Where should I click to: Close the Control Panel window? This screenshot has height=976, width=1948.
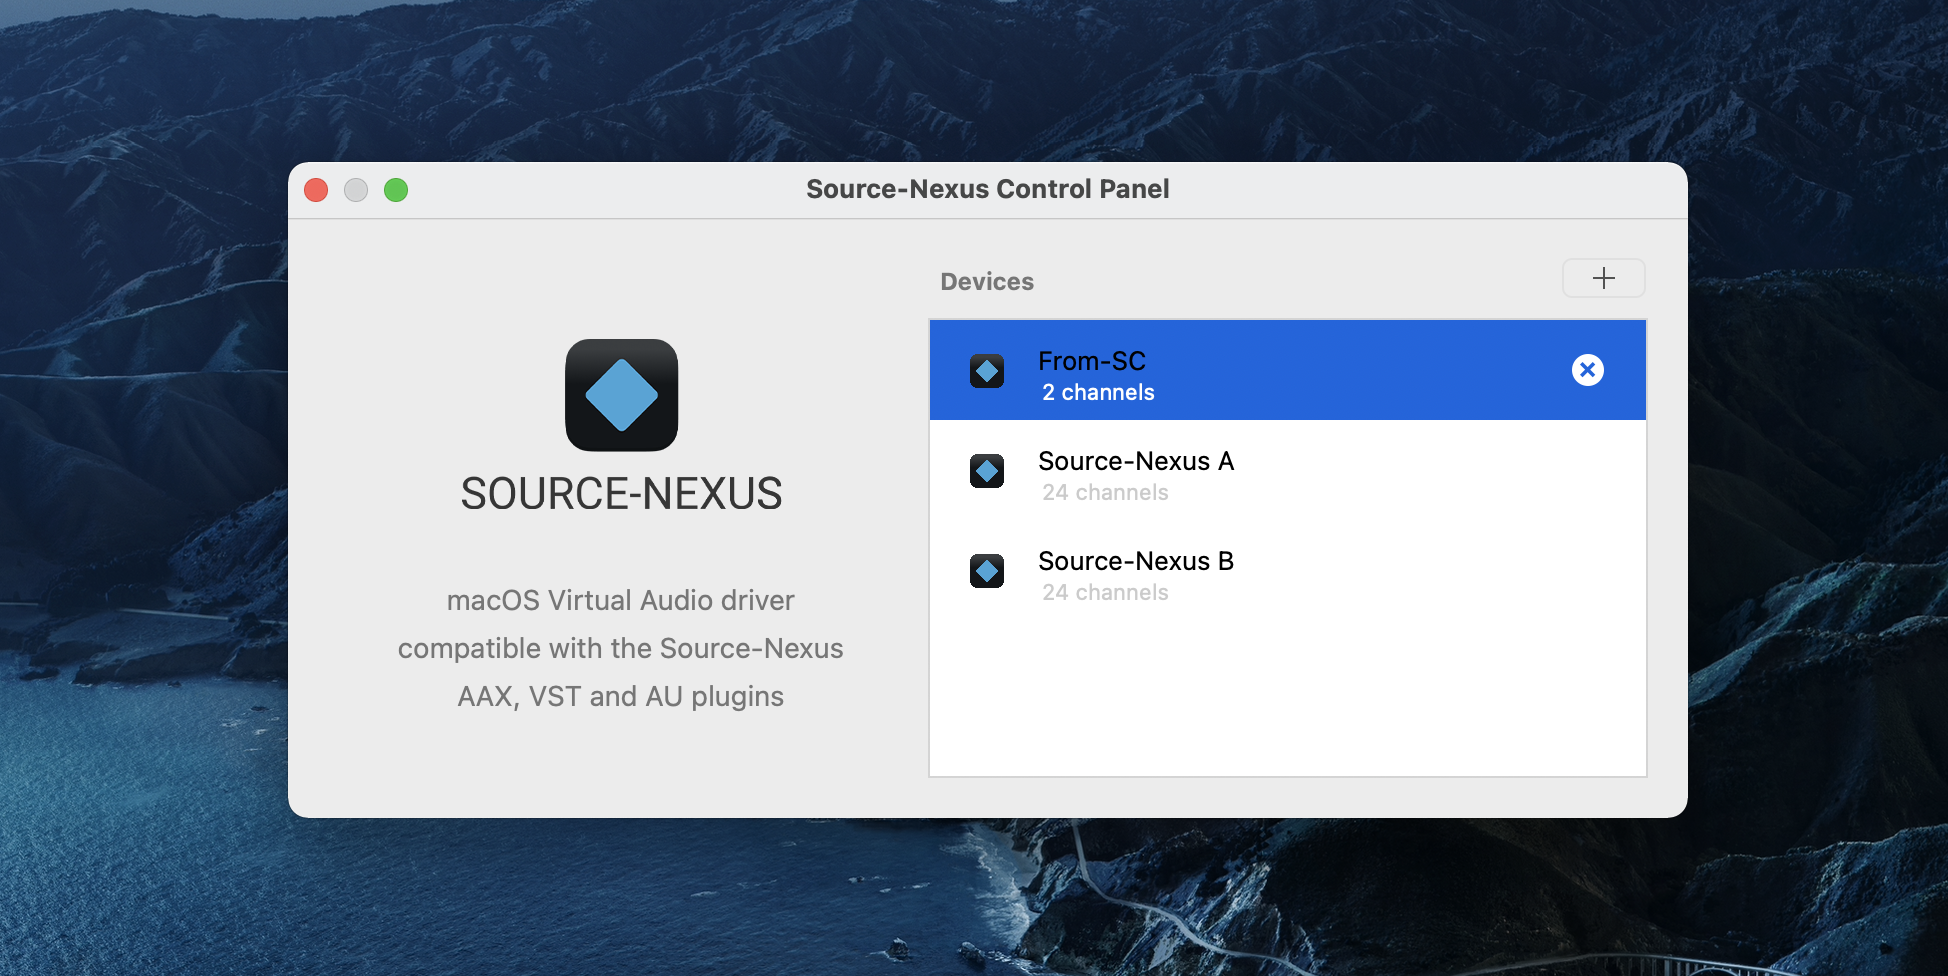coord(316,190)
